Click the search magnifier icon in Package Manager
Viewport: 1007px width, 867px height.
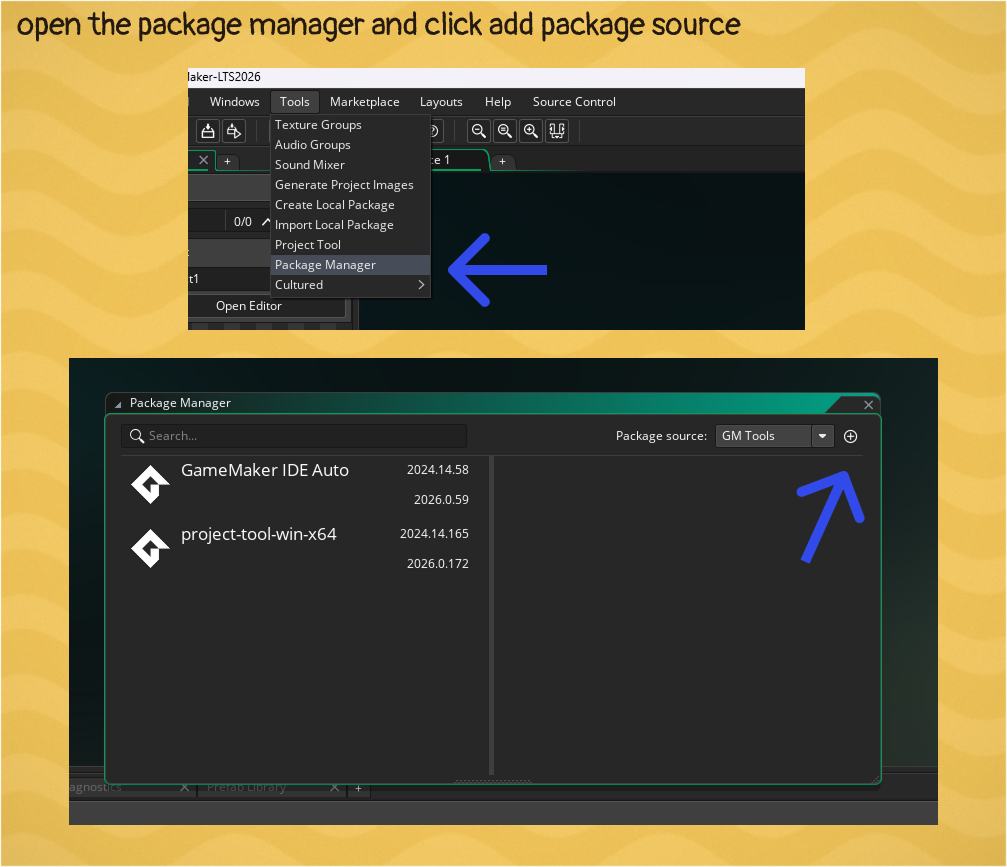coord(136,435)
